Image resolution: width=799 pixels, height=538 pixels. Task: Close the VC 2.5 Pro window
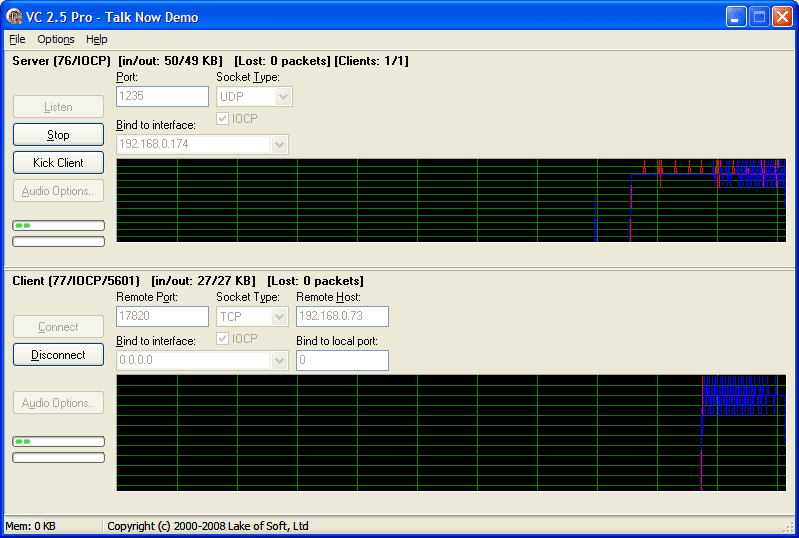click(782, 17)
